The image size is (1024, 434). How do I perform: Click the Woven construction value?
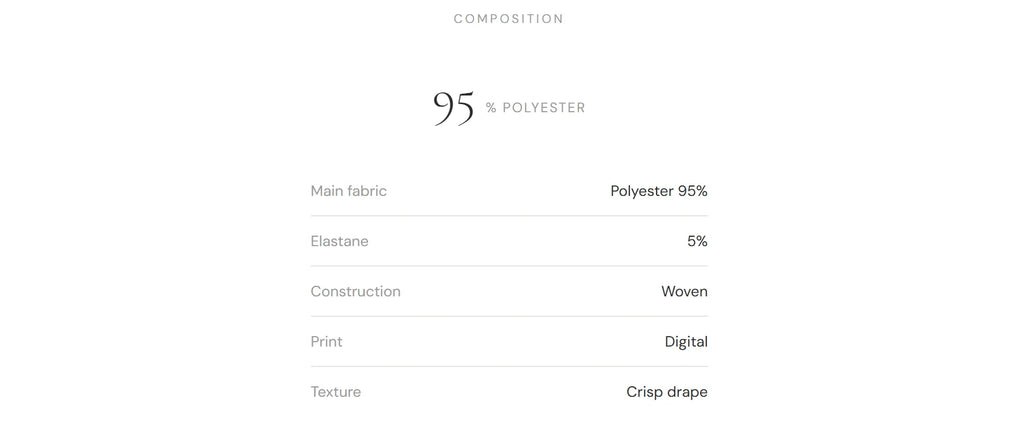click(684, 292)
